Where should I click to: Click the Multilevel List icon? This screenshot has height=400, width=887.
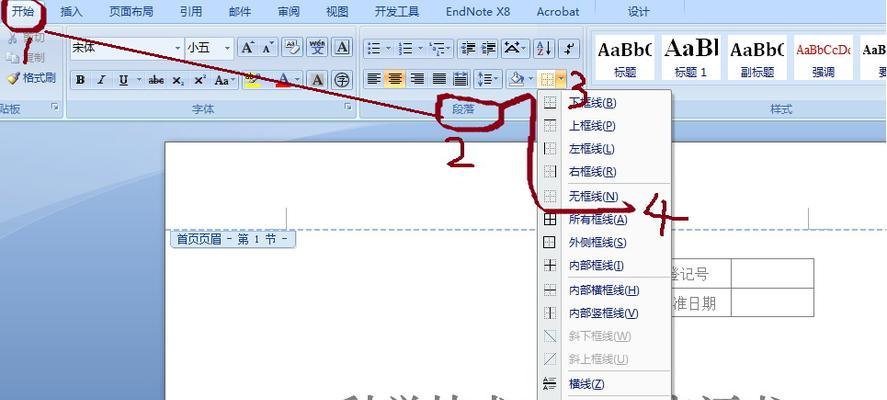[437, 49]
